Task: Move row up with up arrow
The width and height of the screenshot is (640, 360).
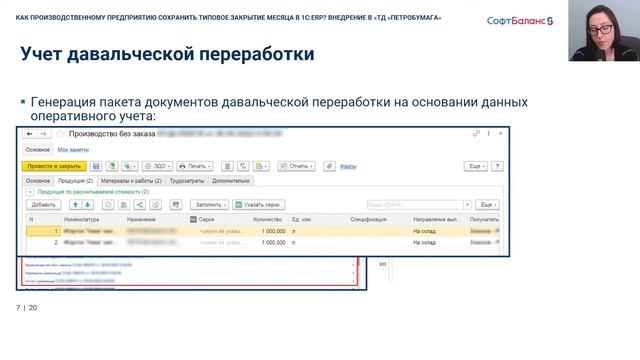Action: 75,204
